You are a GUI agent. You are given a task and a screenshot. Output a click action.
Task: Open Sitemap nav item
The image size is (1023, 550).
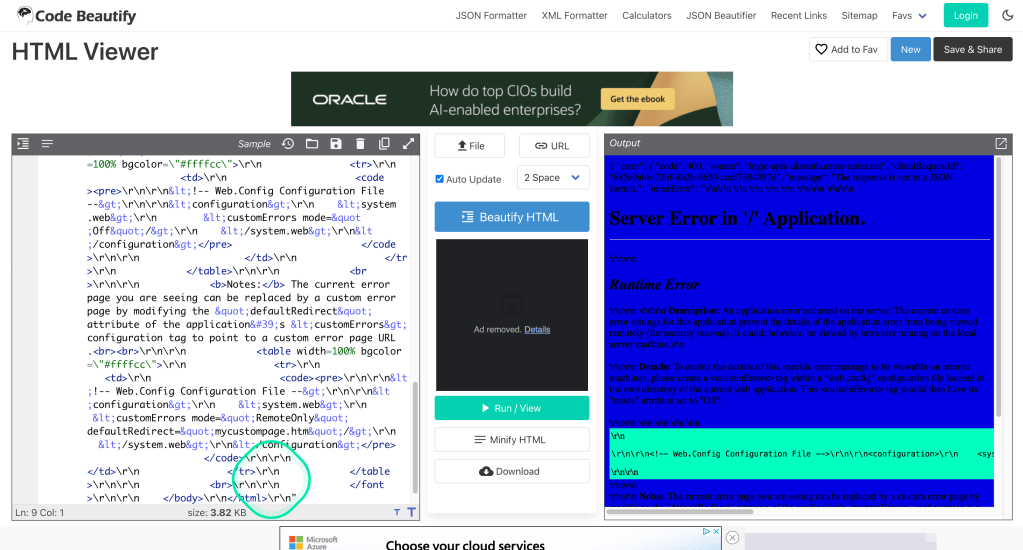pos(859,16)
